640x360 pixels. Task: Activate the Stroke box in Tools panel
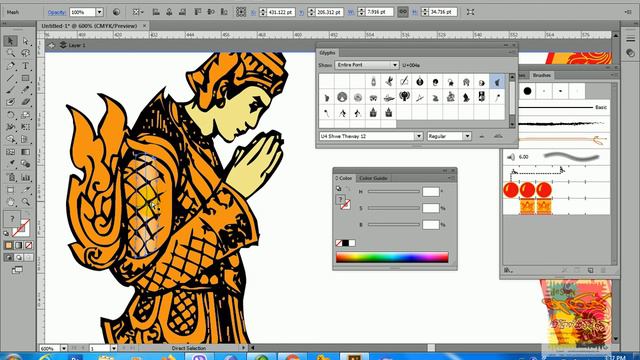[x=21, y=228]
